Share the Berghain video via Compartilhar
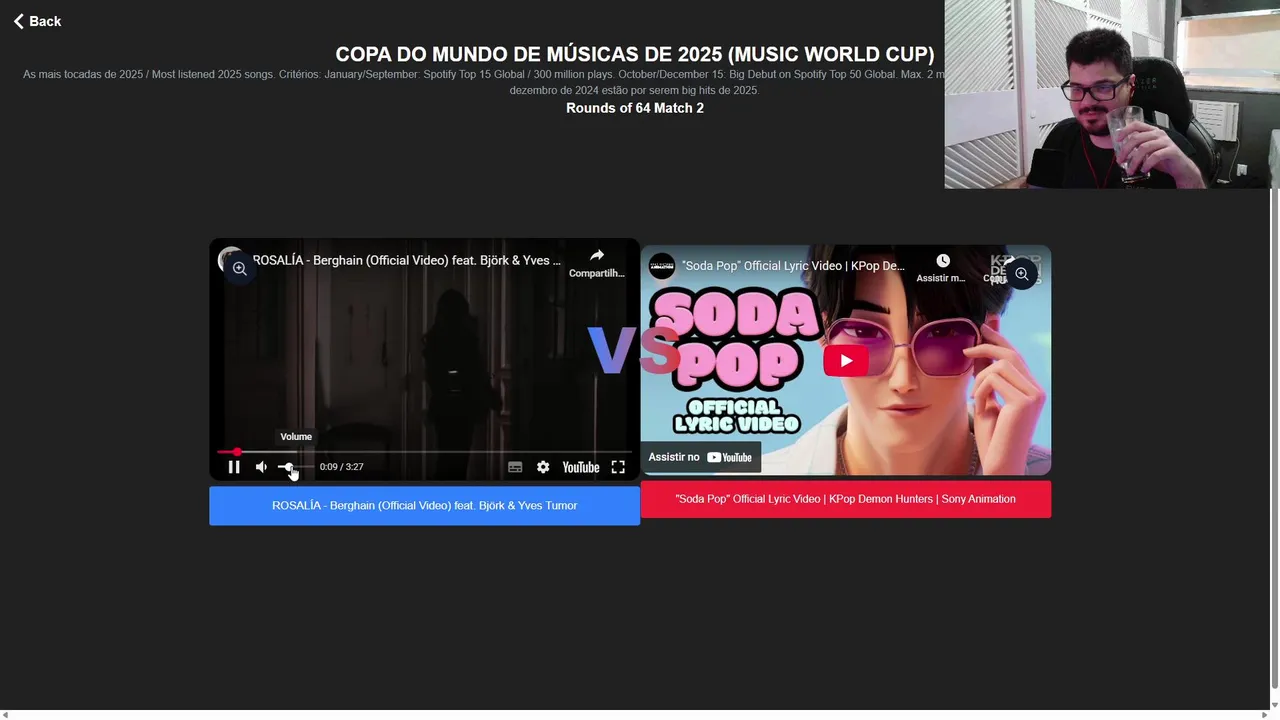 tap(597, 263)
